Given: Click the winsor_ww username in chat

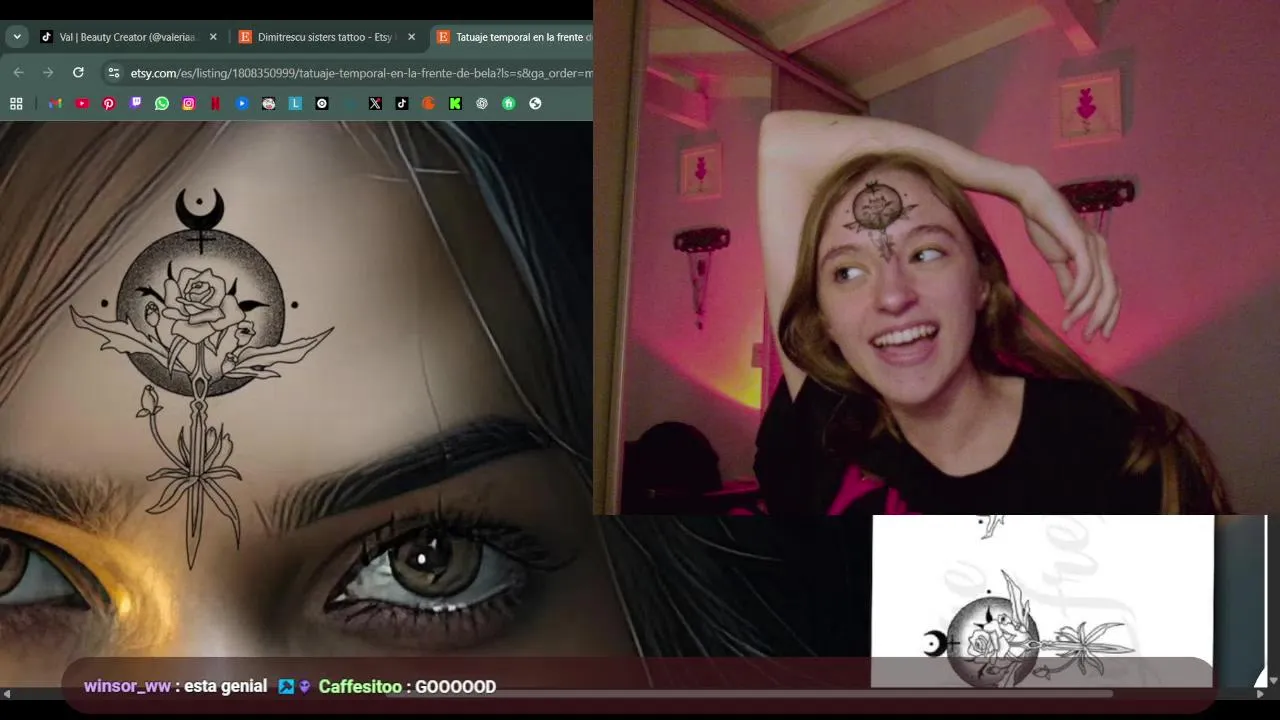Looking at the screenshot, I should tap(128, 686).
